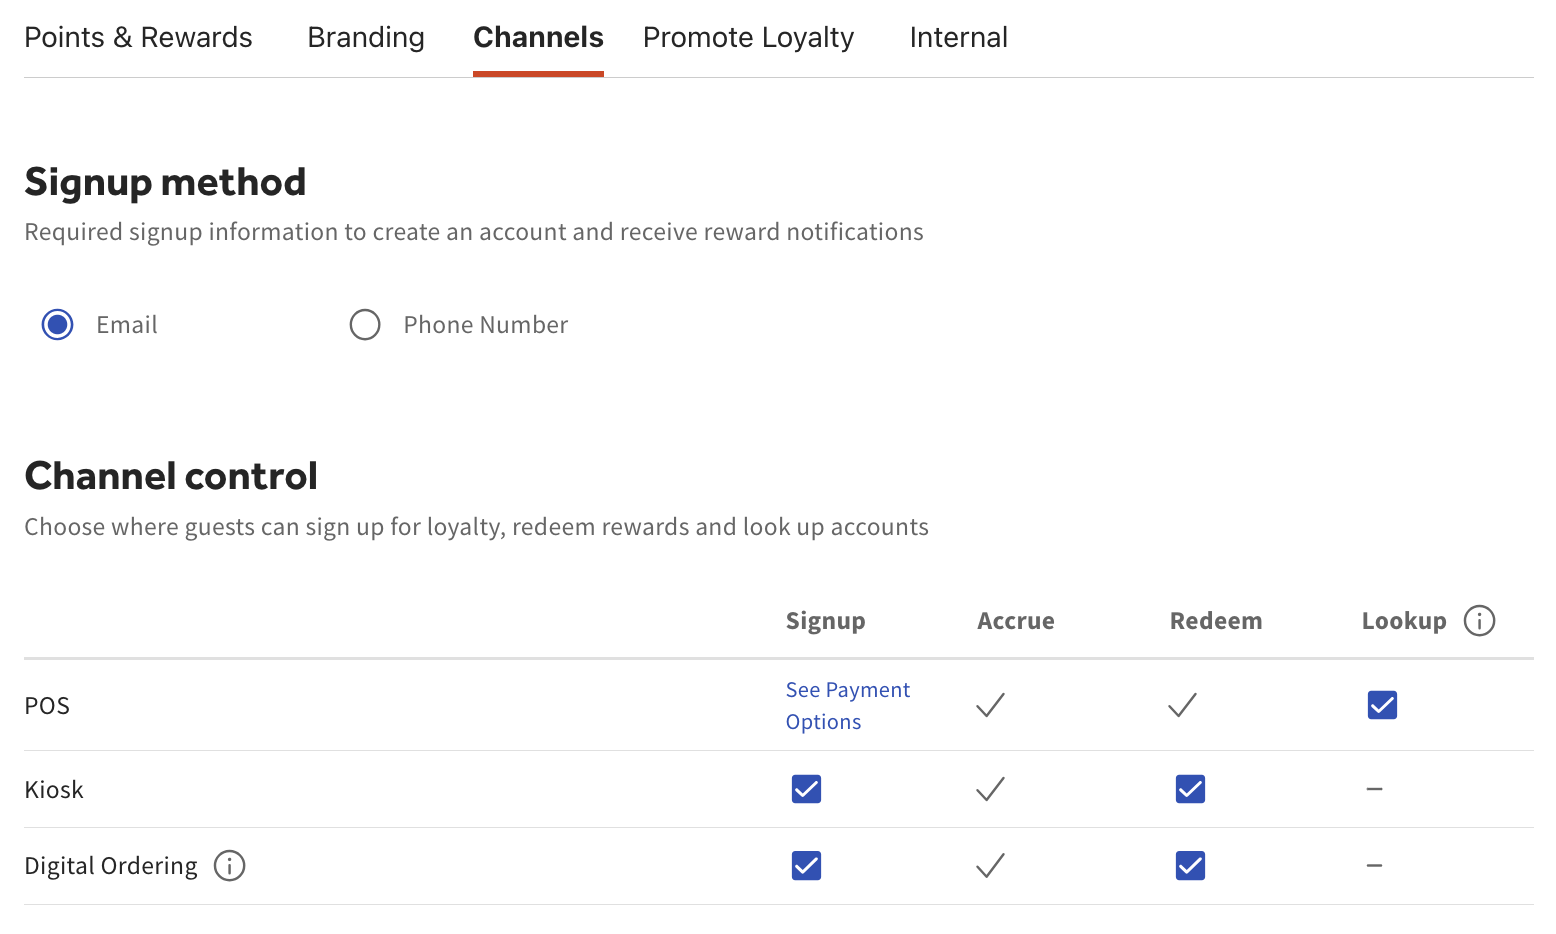Open the Points & Rewards tab
1556x934 pixels.
pyautogui.click(x=138, y=37)
